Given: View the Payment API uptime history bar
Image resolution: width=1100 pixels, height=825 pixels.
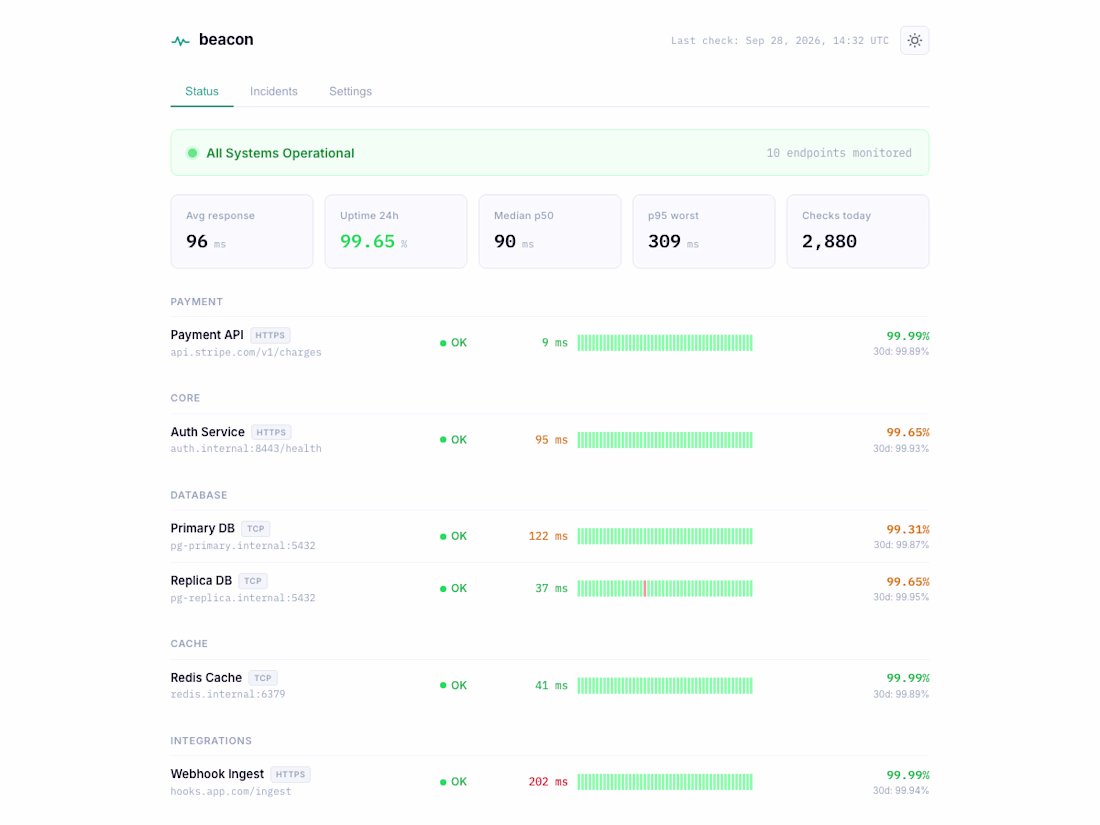Looking at the screenshot, I should tap(665, 343).
